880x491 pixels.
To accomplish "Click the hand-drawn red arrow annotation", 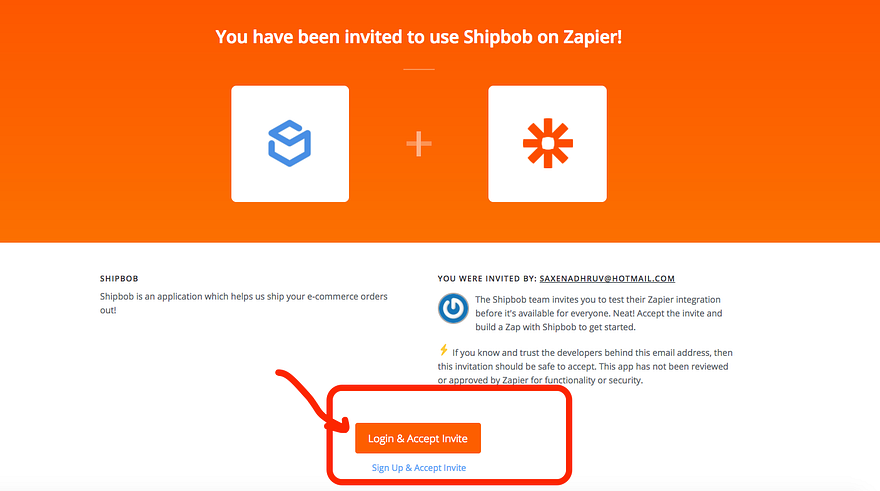I will click(298, 395).
